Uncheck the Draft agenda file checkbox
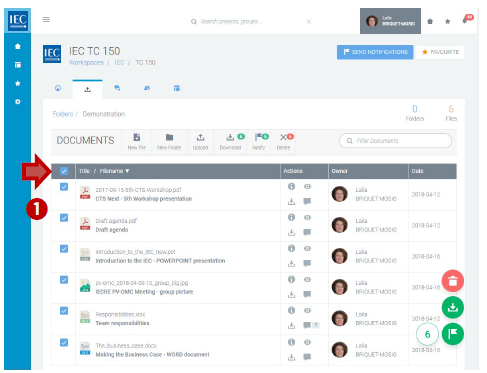Screen dimensions: 487x373 (64, 218)
